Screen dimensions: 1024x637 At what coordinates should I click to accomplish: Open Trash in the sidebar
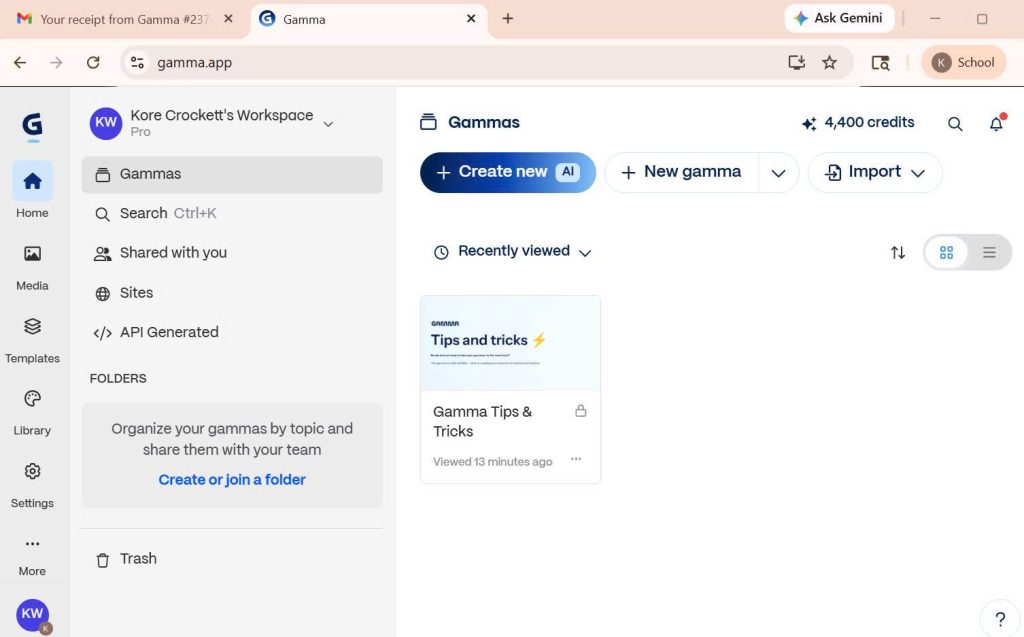click(232, 559)
